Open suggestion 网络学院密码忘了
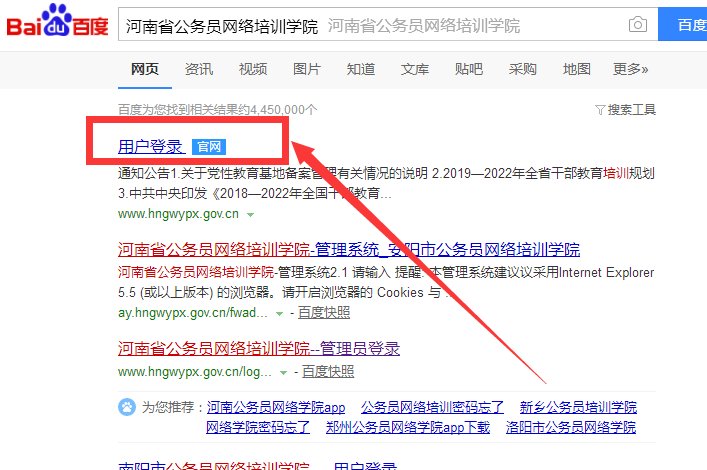Image resolution: width=707 pixels, height=470 pixels. pyautogui.click(x=258, y=427)
